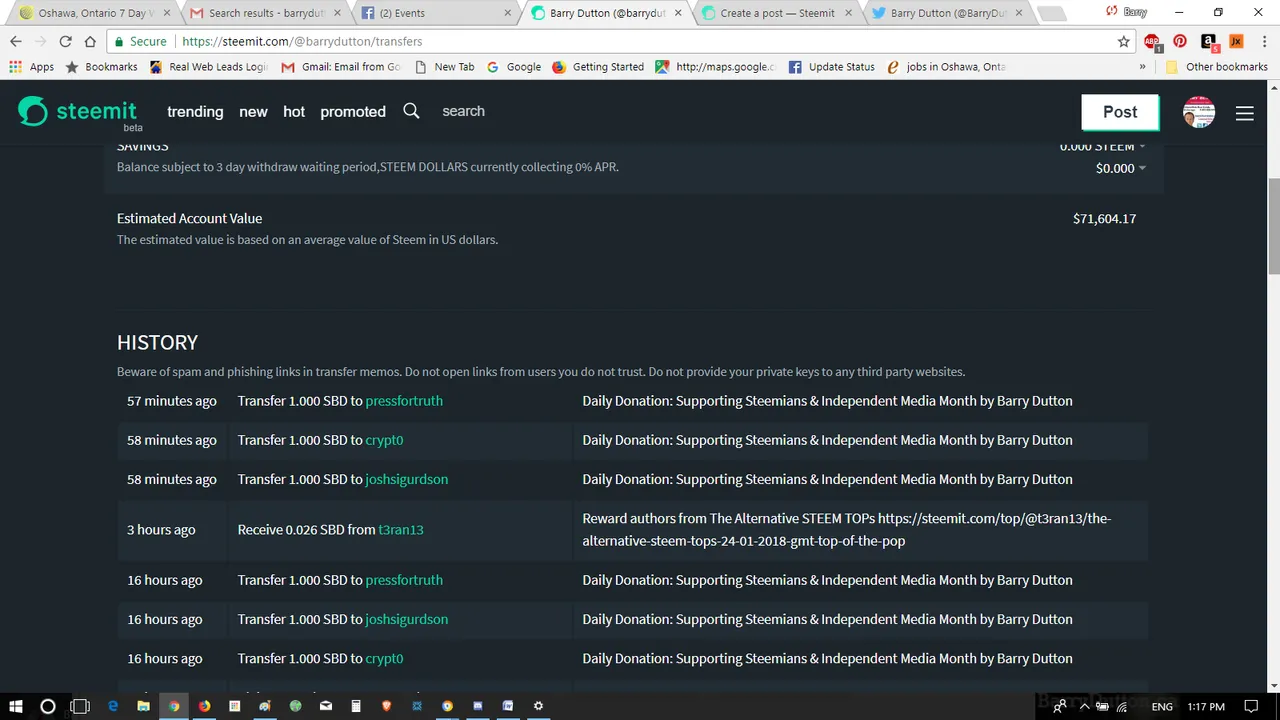Open the Bookmarks bookmark

tap(101, 67)
